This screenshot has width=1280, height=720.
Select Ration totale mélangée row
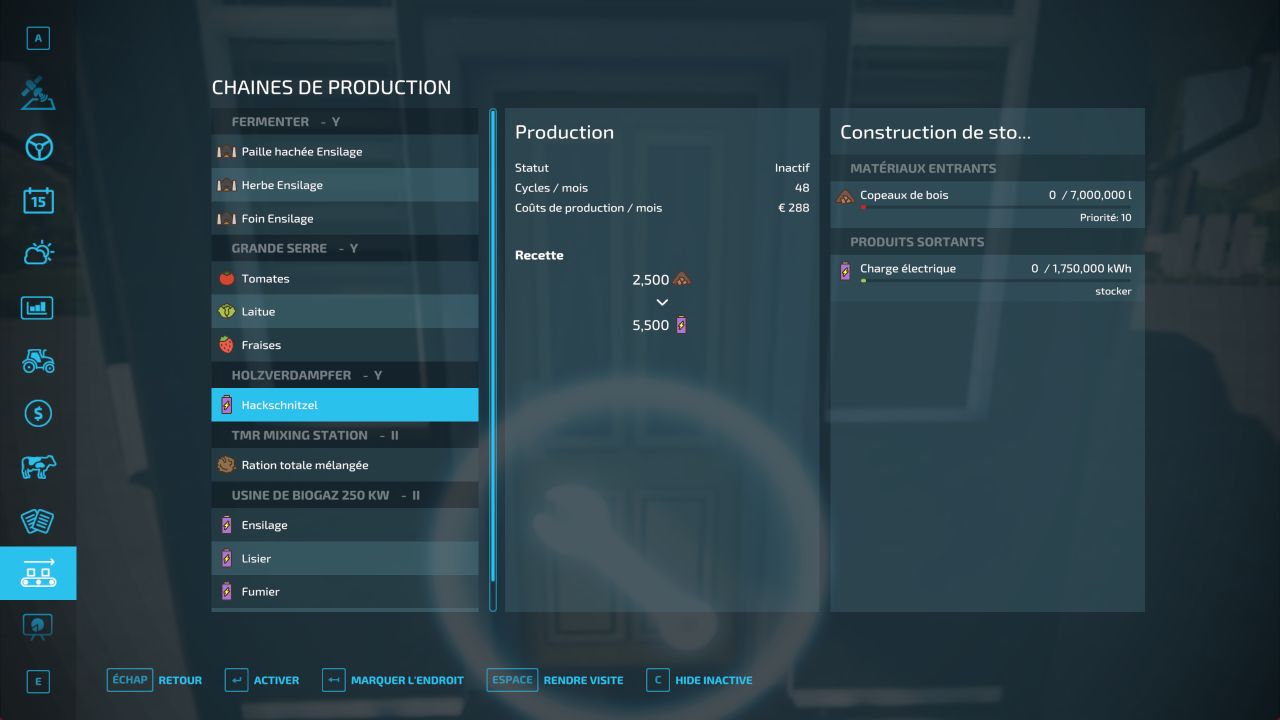345,465
